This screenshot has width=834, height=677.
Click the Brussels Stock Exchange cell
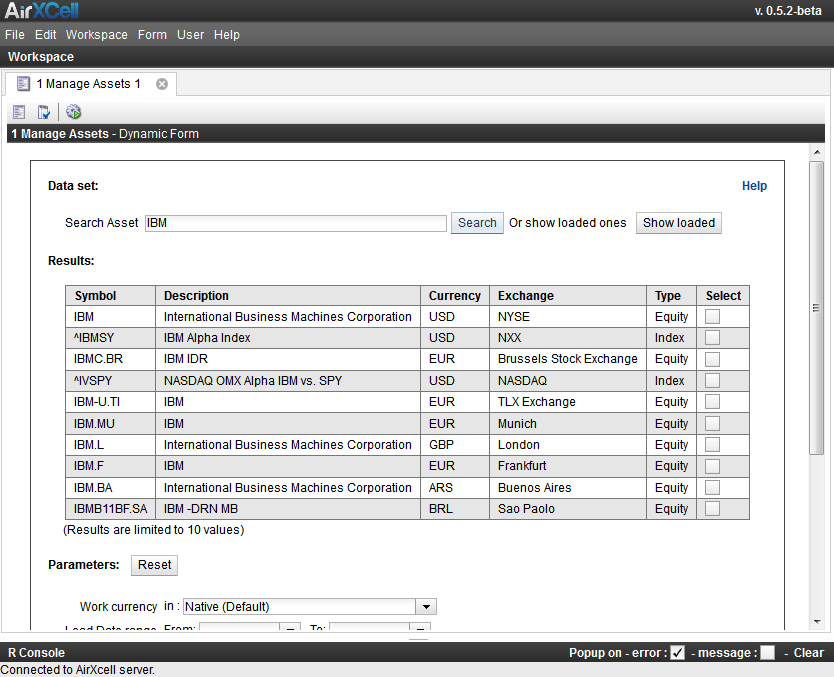568,359
